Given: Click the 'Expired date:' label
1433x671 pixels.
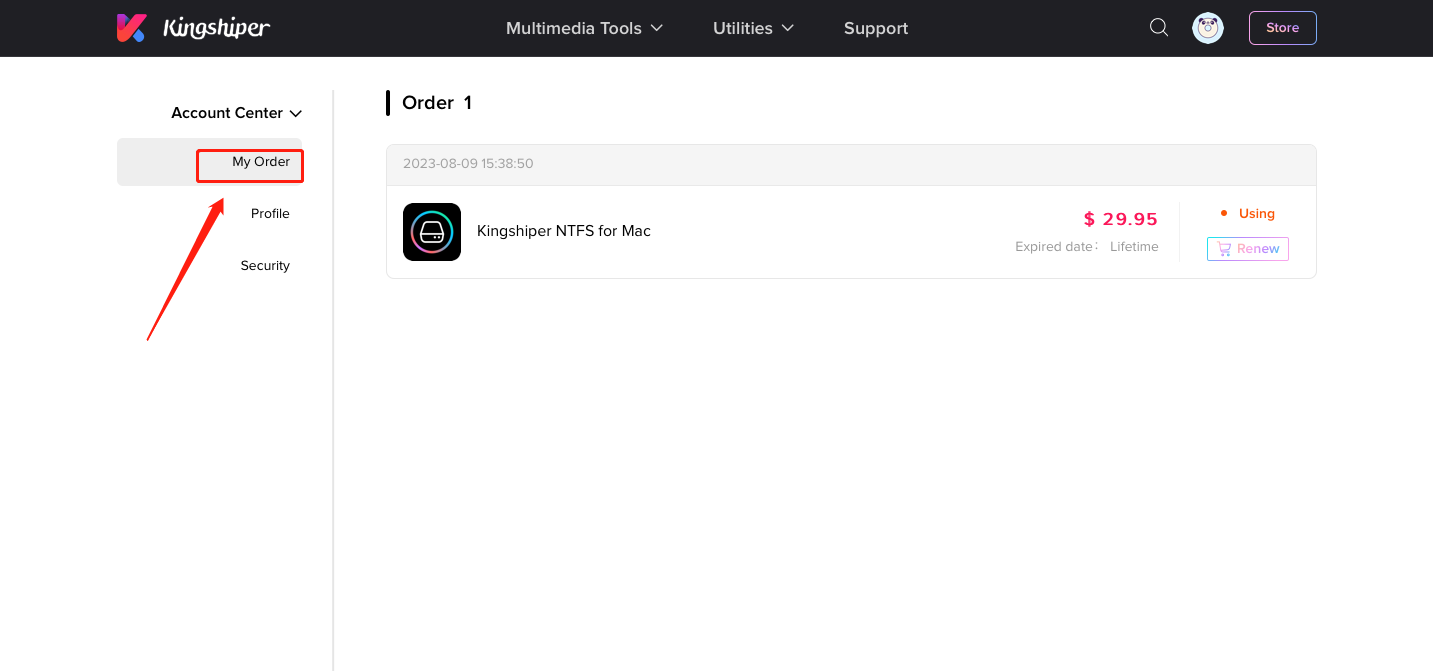Looking at the screenshot, I should pos(1057,247).
